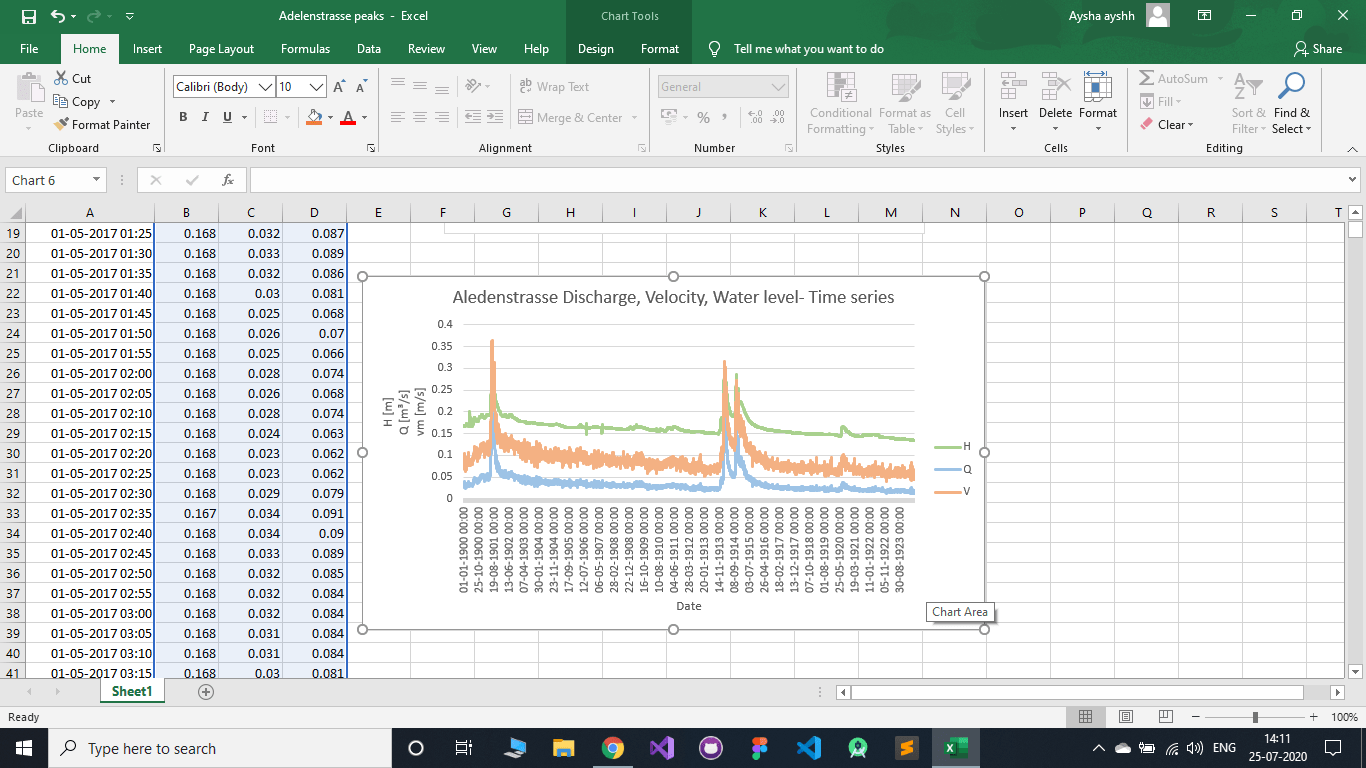
Task: Click the Center Align text icon
Action: pos(417,117)
